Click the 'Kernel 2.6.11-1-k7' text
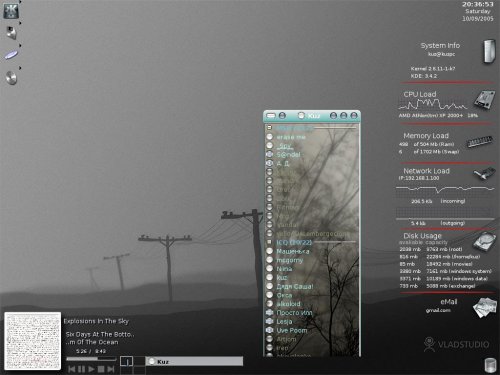 433,69
